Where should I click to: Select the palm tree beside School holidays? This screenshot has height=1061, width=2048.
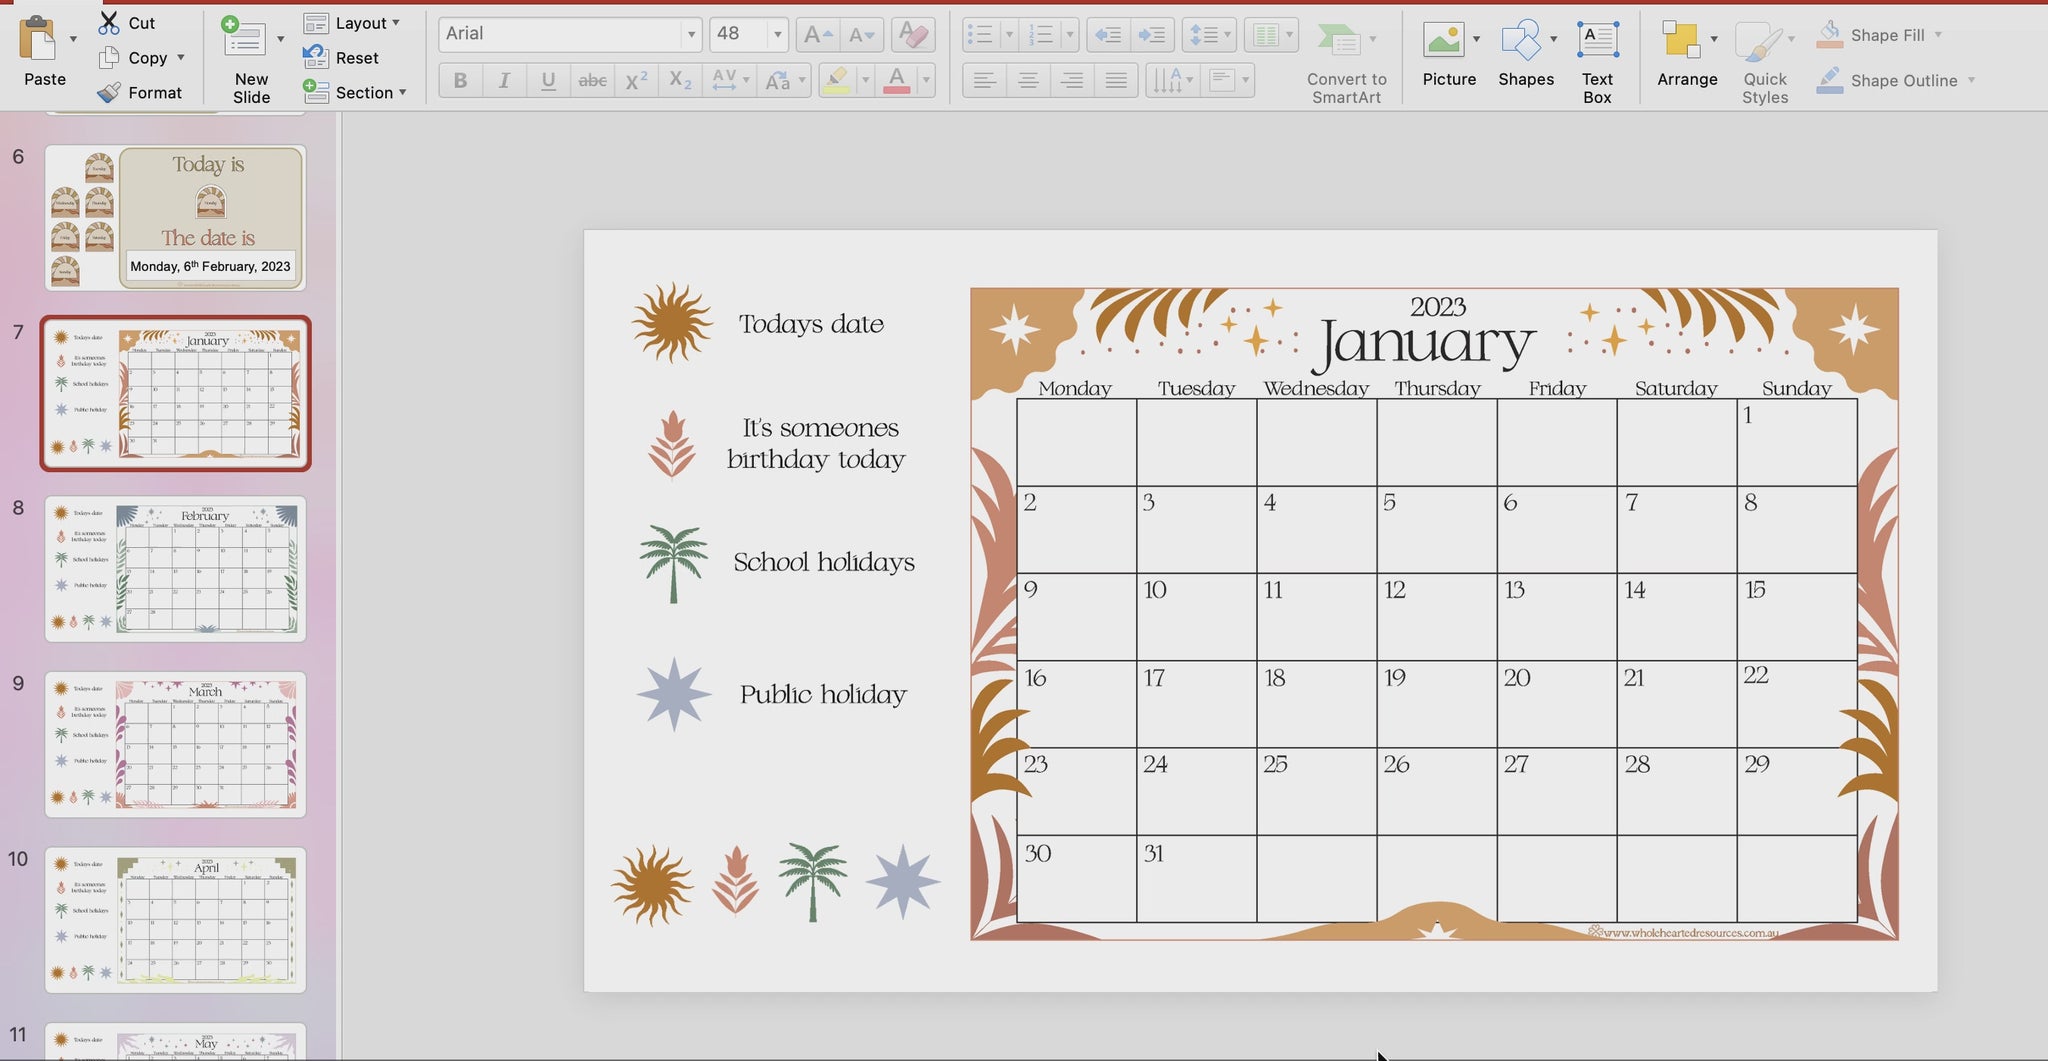coord(674,563)
